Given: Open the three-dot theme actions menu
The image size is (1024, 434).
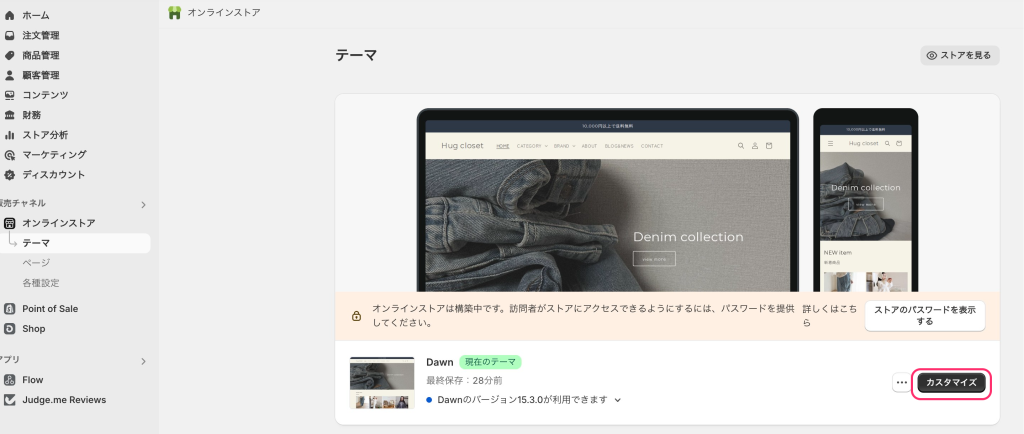Looking at the screenshot, I should (x=901, y=383).
